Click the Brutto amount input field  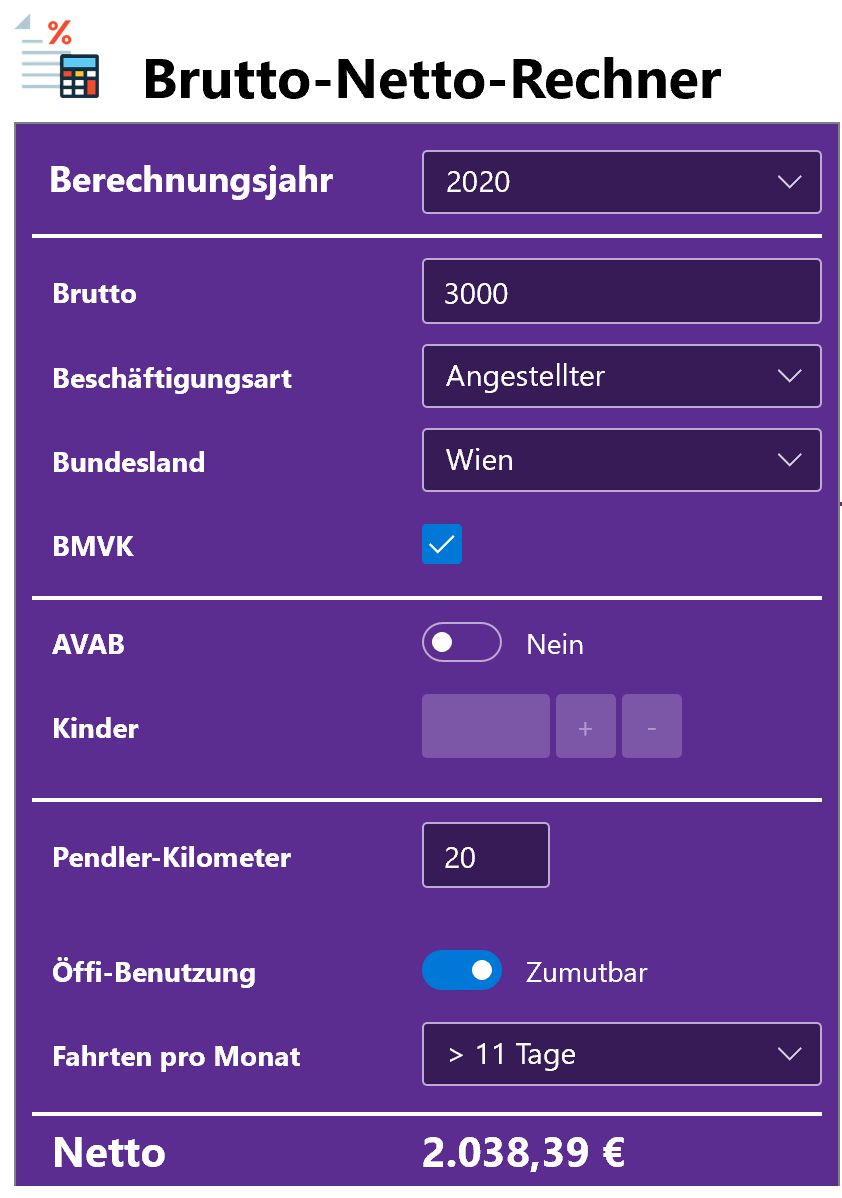(x=620, y=292)
